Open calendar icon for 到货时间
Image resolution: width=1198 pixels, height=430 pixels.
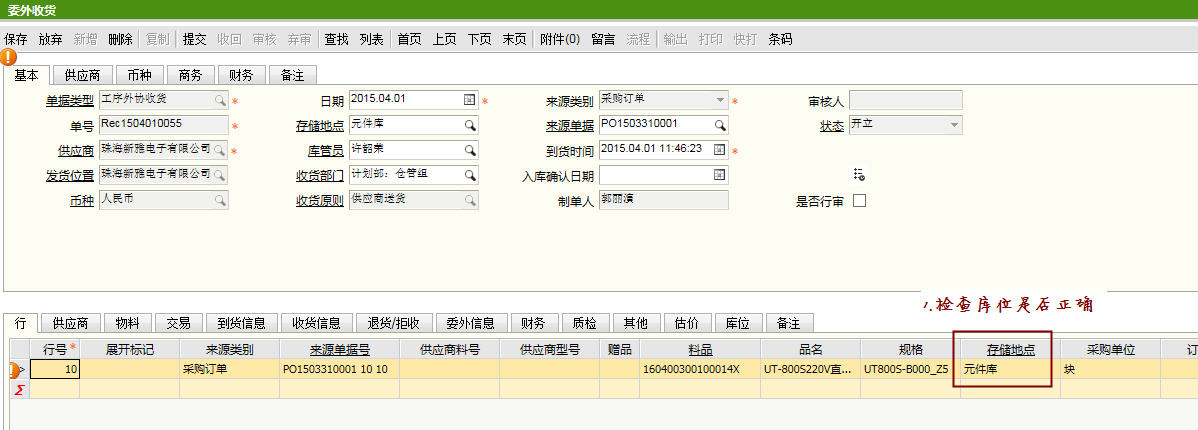point(719,150)
